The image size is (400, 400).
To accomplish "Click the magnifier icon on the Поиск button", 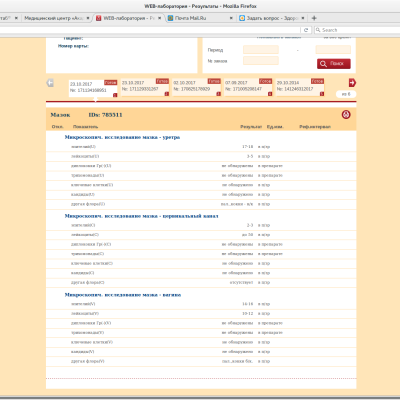I will pyautogui.click(x=323, y=64).
